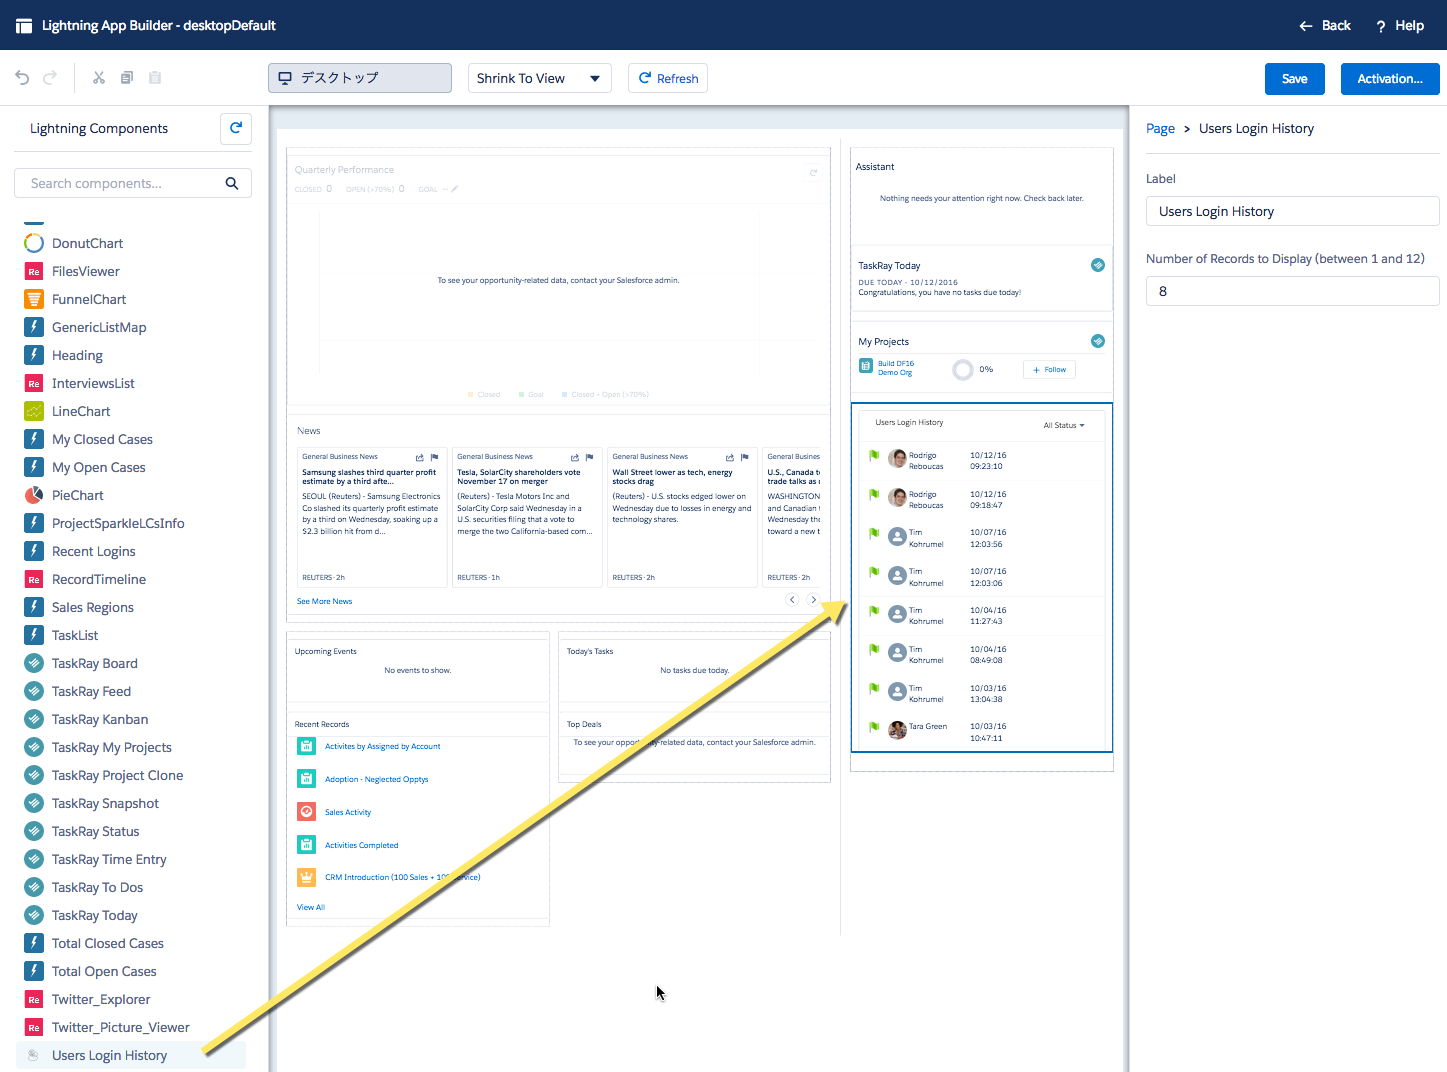Open the All Status filter dropdown
1447x1072 pixels.
pos(1063,424)
